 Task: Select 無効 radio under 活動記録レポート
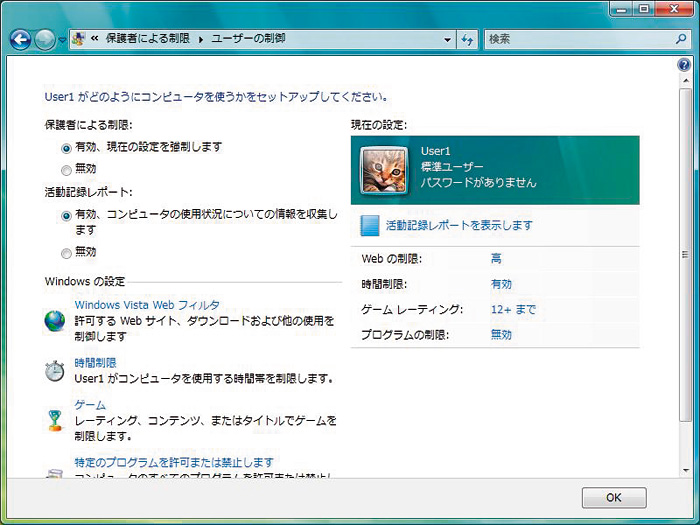click(66, 253)
